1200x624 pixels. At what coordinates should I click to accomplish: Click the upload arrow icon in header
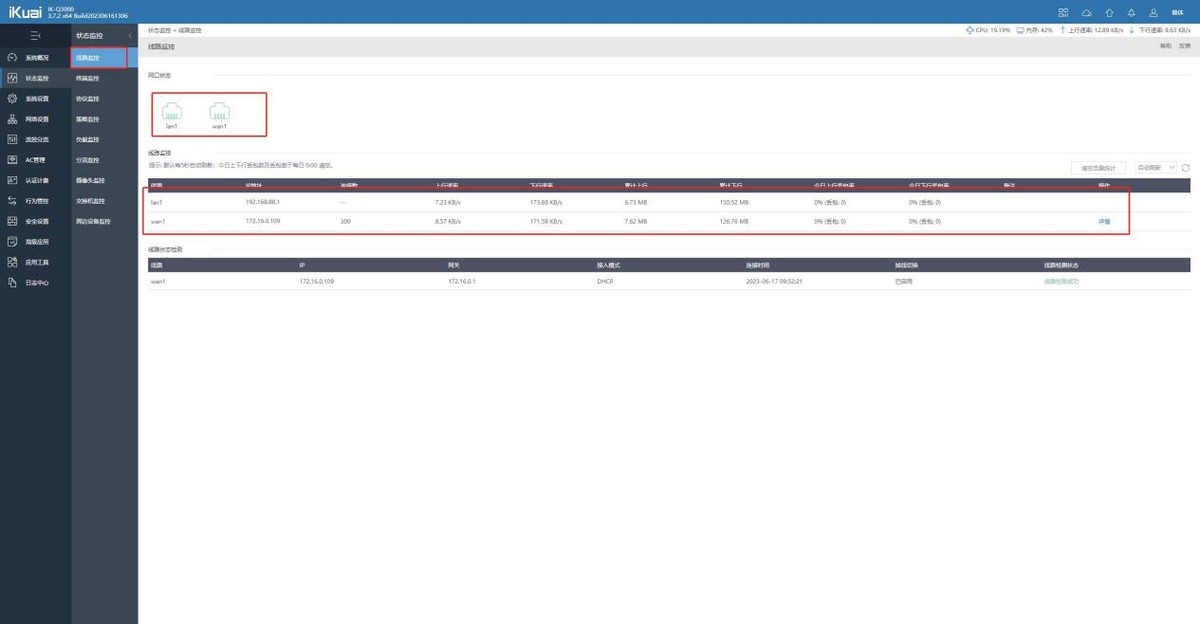click(1109, 12)
